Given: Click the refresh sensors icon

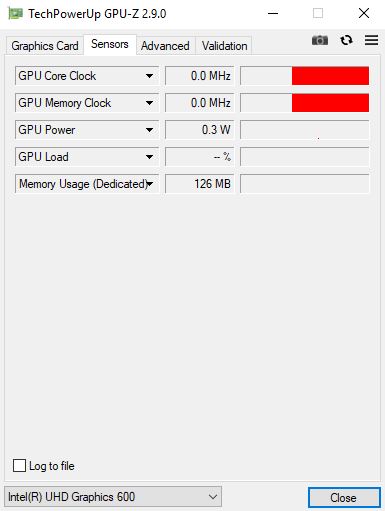Looking at the screenshot, I should [346, 40].
